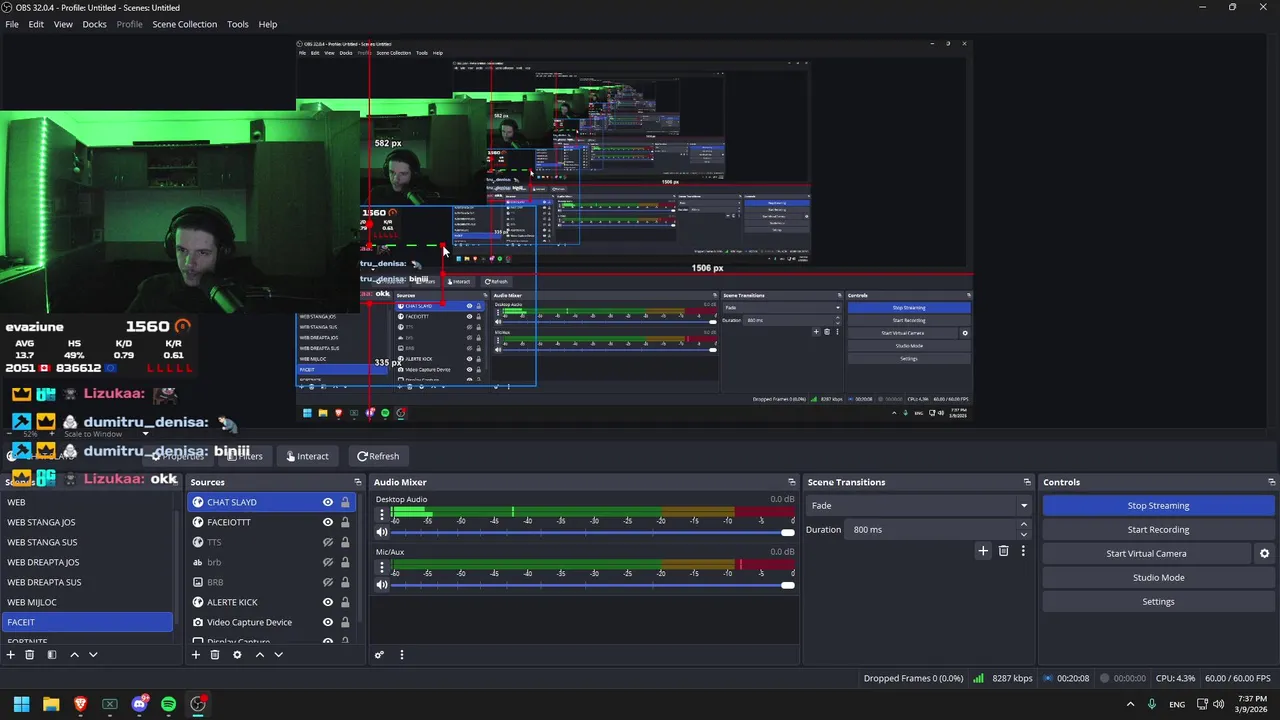
Task: Open Settings from the Controls dock
Action: pyautogui.click(x=1158, y=601)
